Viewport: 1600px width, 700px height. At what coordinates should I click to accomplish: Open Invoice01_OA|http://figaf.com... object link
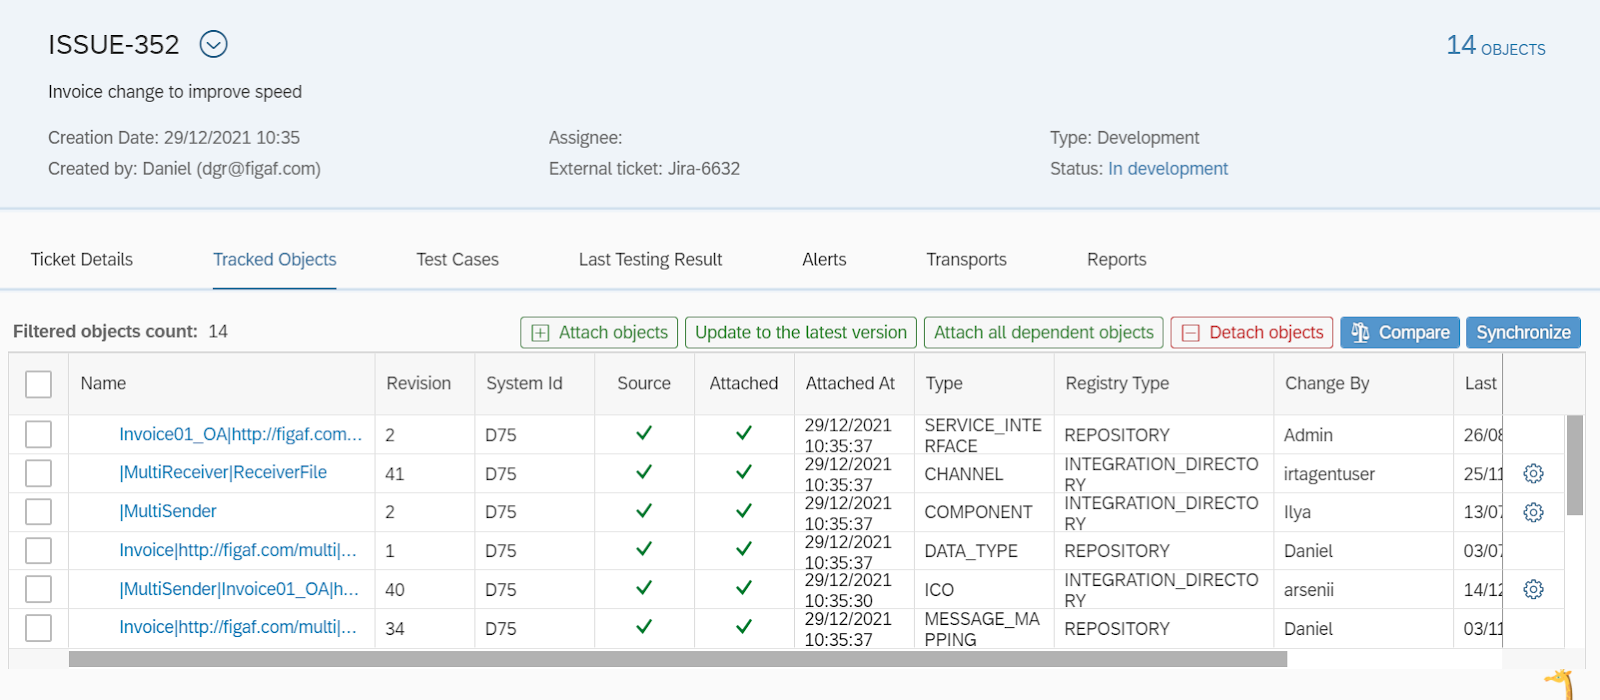click(x=240, y=434)
